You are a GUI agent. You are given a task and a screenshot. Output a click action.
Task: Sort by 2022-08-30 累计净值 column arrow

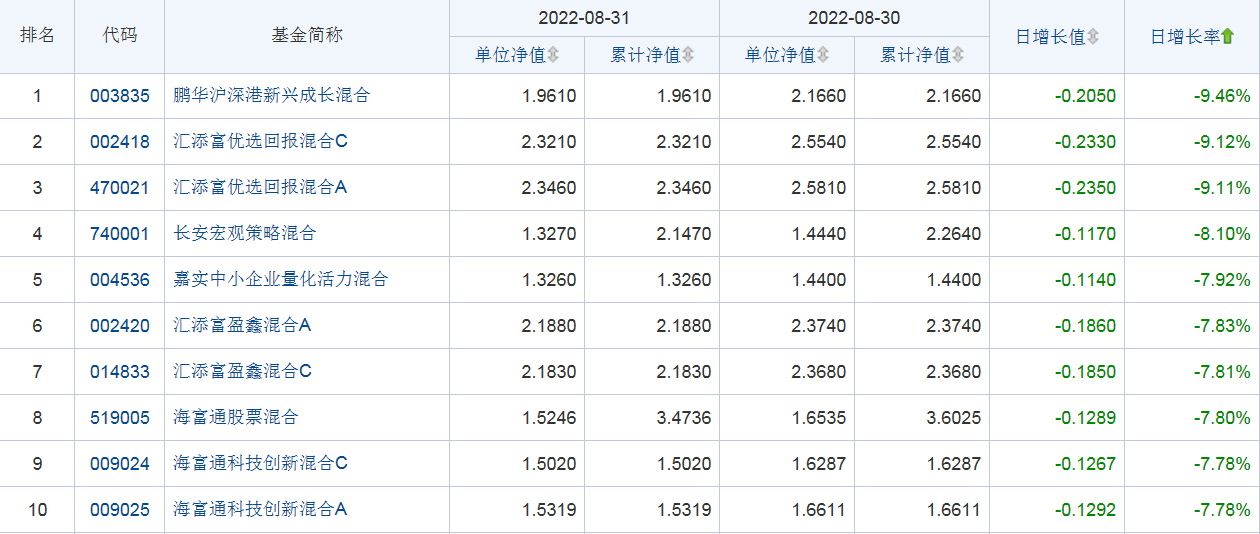point(958,55)
